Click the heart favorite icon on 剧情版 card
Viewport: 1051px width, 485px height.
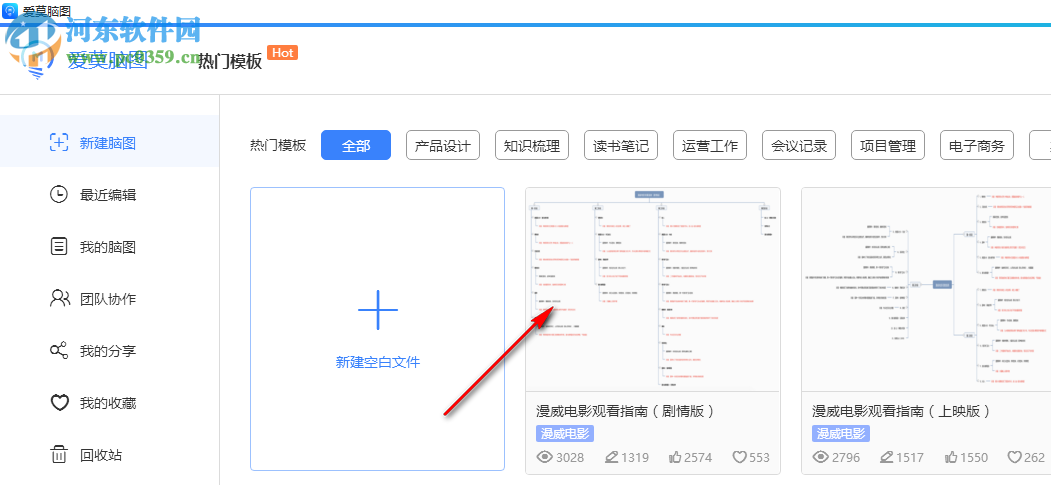pos(739,458)
